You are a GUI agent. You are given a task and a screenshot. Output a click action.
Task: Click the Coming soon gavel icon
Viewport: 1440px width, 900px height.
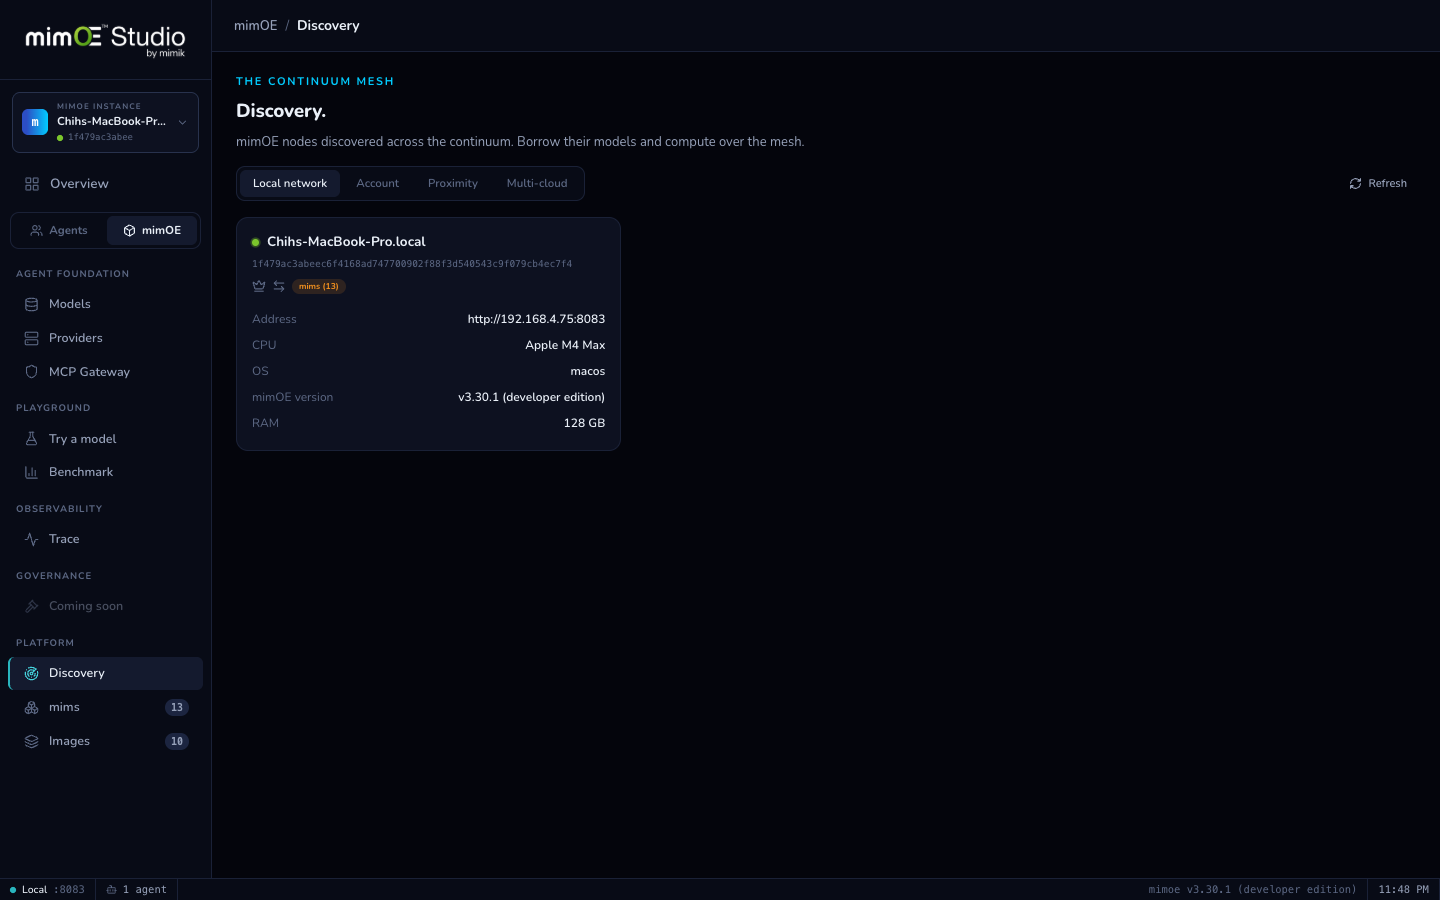point(31,606)
